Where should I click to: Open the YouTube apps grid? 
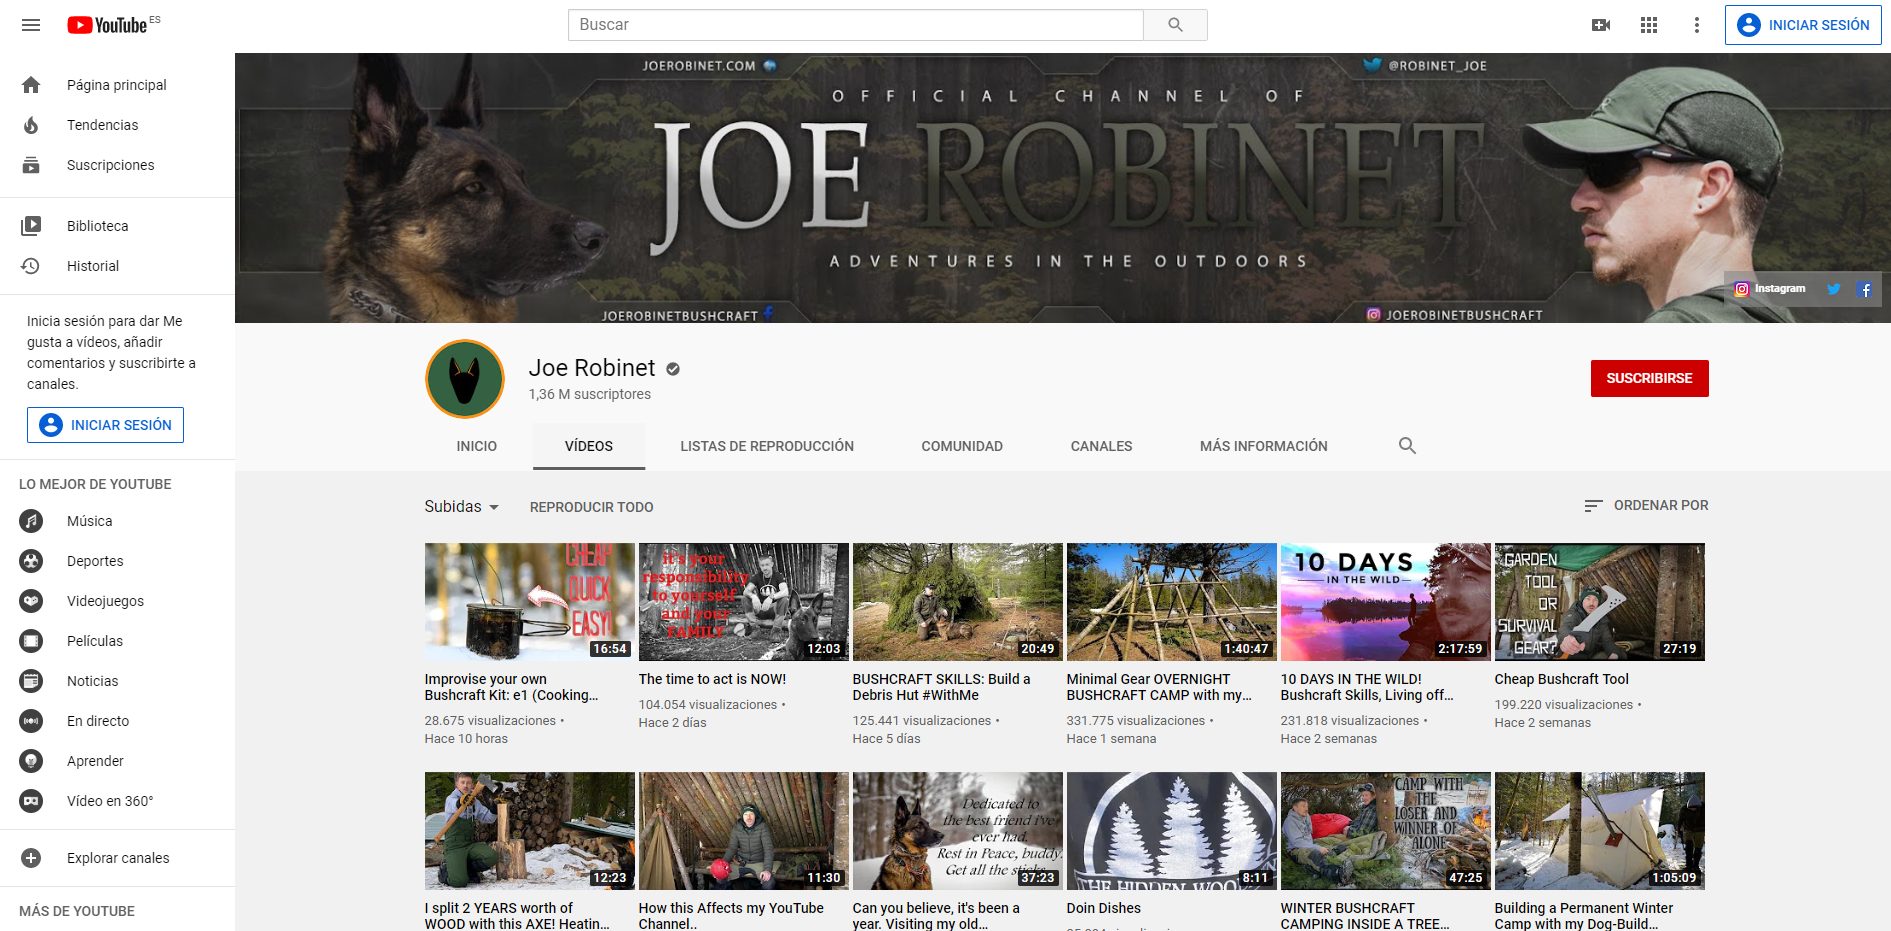tap(1649, 25)
